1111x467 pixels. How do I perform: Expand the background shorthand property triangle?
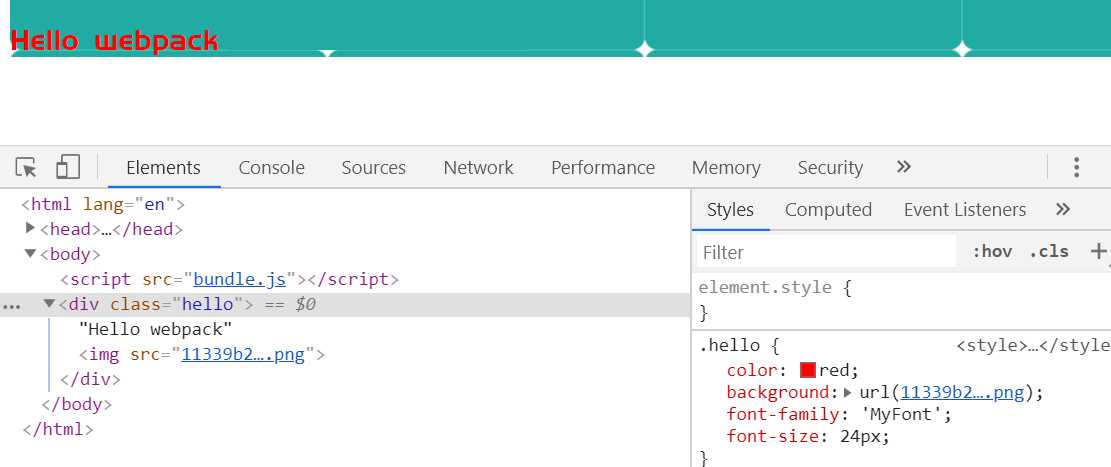(847, 393)
